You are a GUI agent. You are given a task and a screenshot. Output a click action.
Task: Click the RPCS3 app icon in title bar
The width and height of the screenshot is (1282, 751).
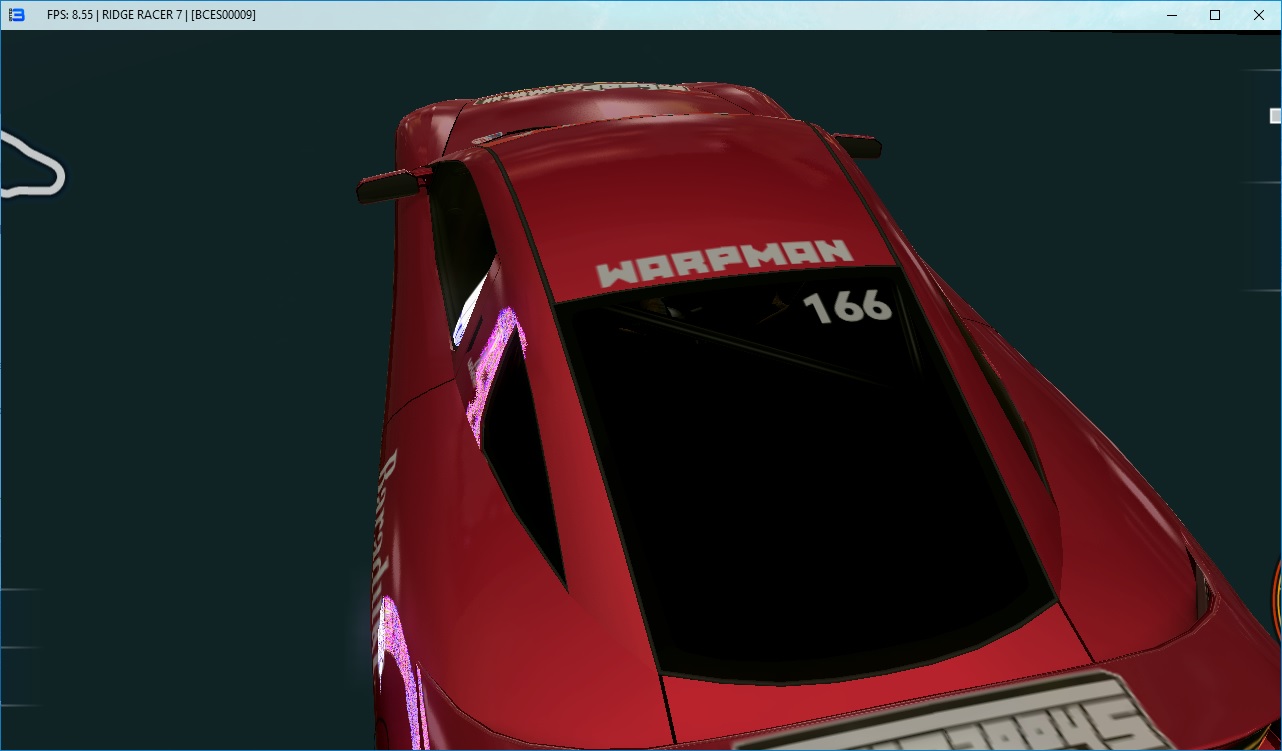(x=16, y=15)
